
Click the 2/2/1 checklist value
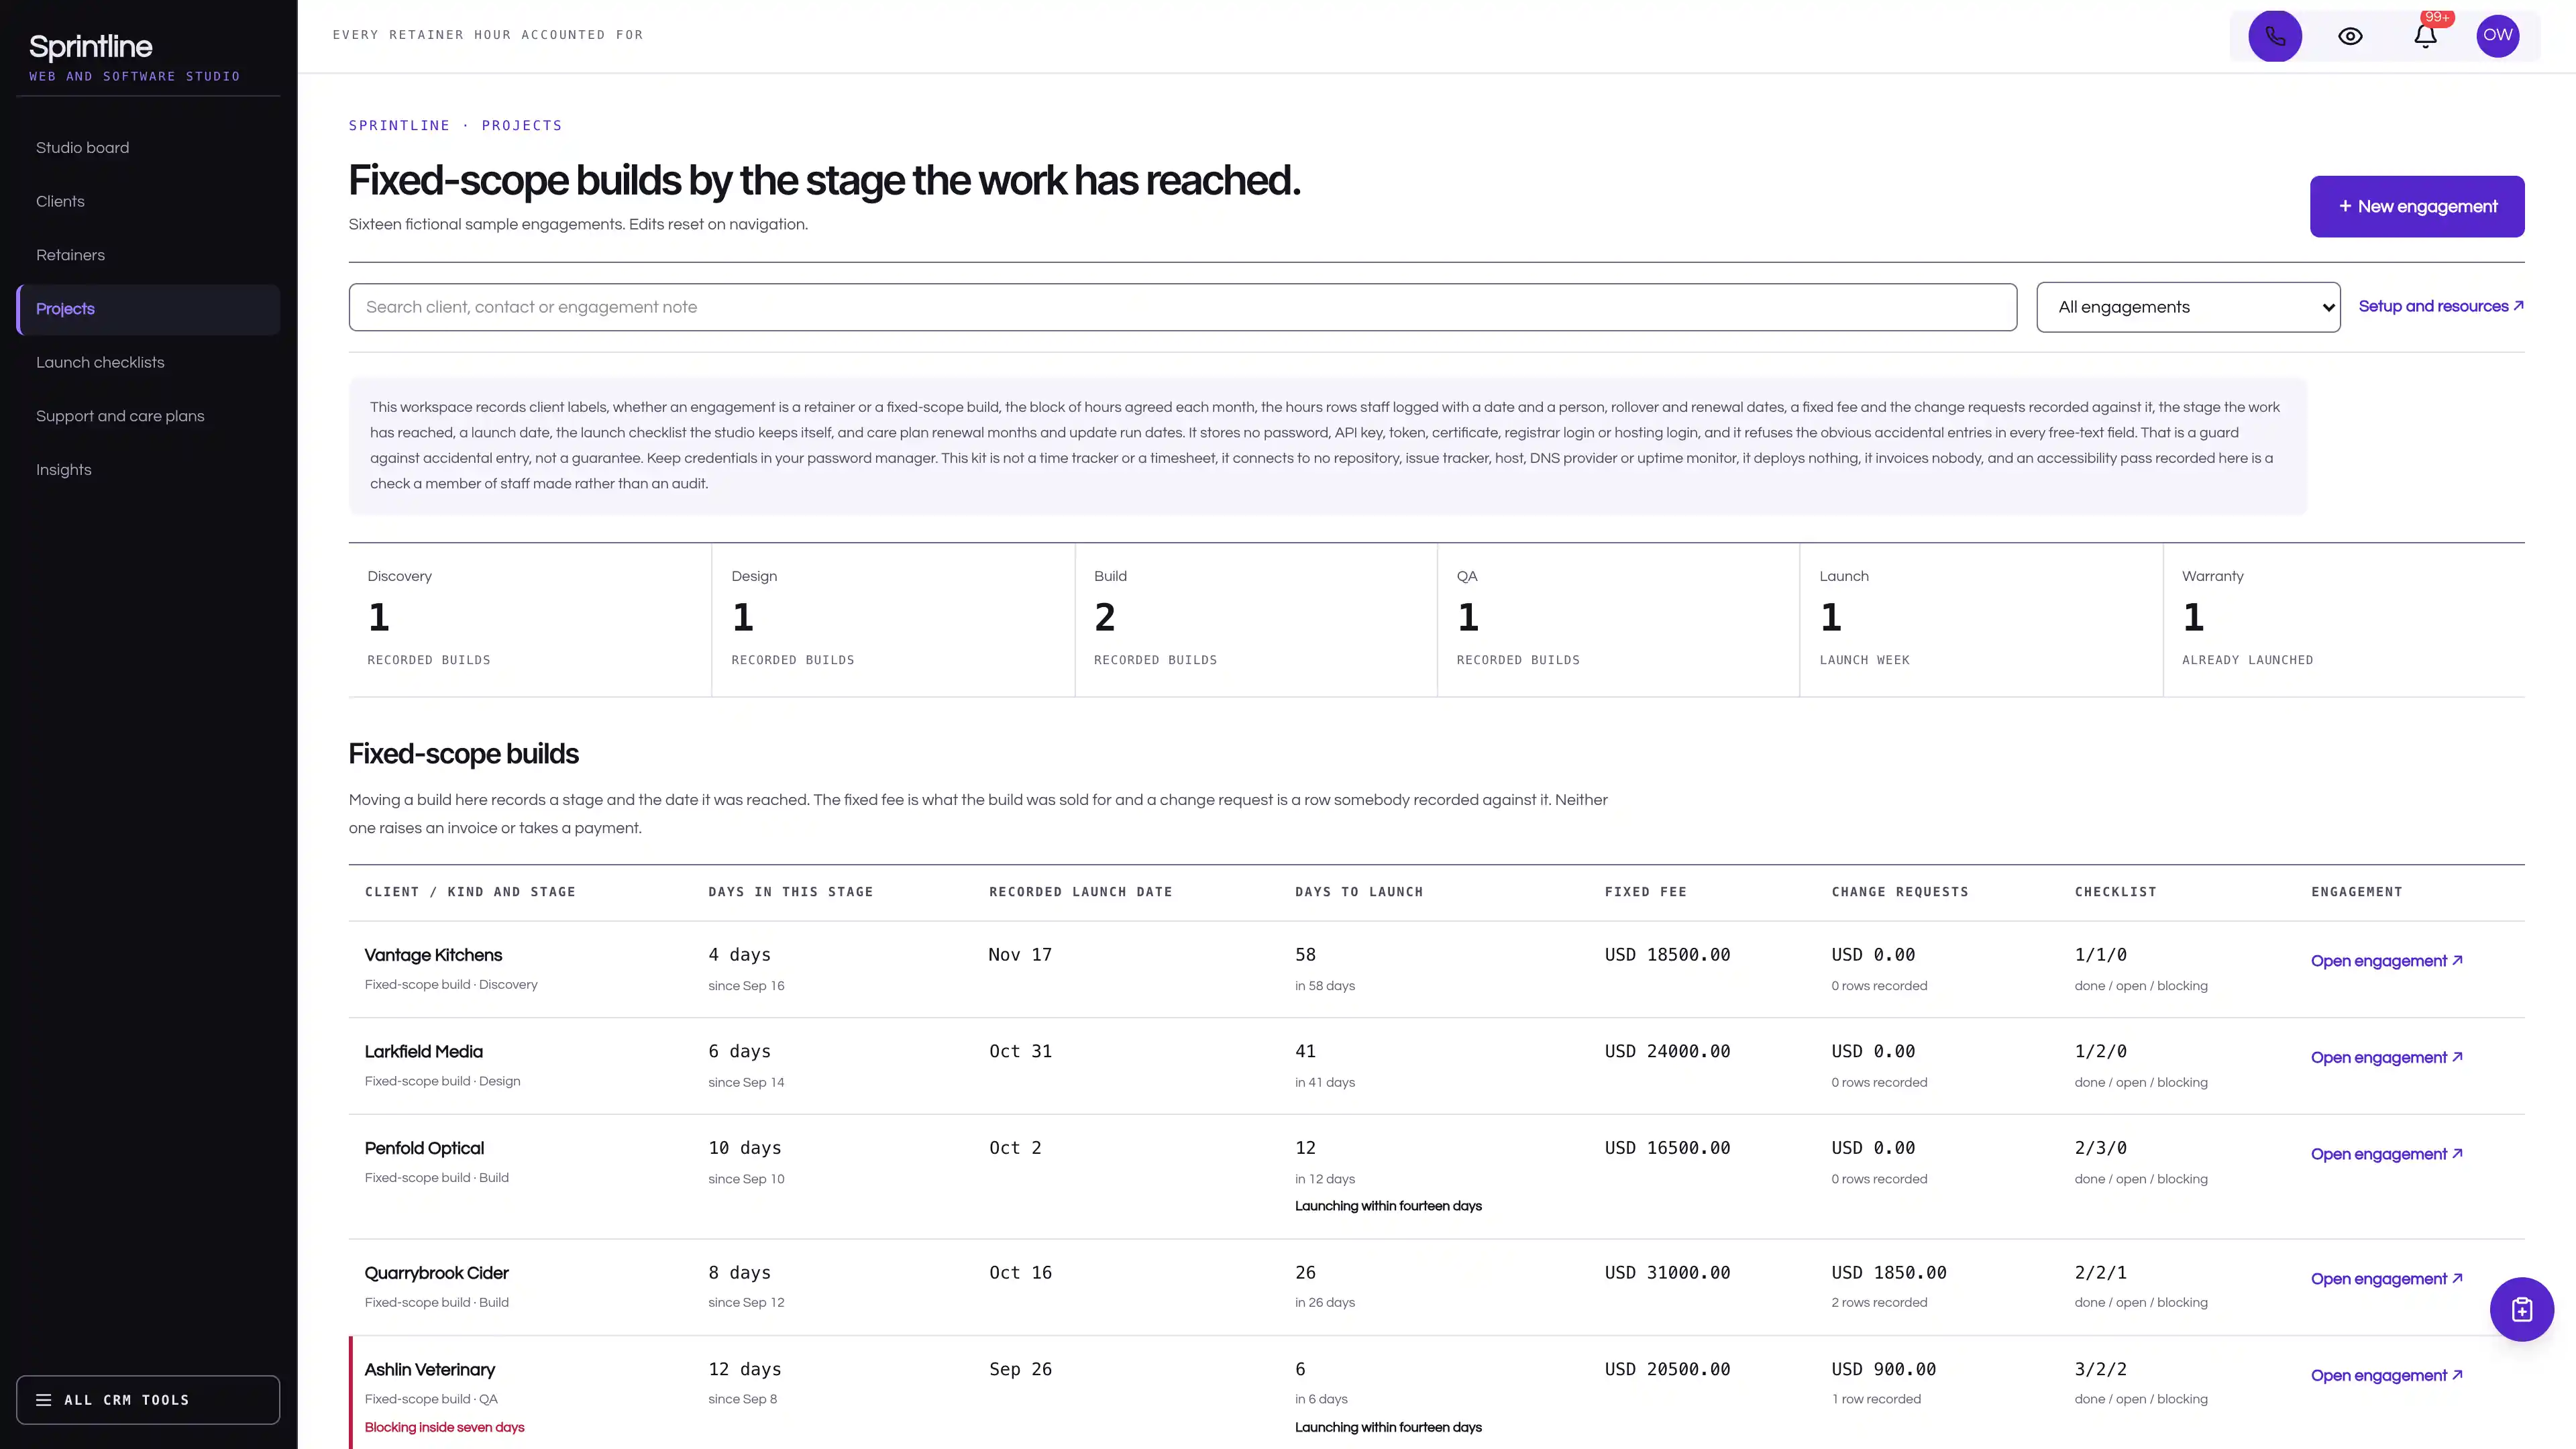tap(2100, 1273)
